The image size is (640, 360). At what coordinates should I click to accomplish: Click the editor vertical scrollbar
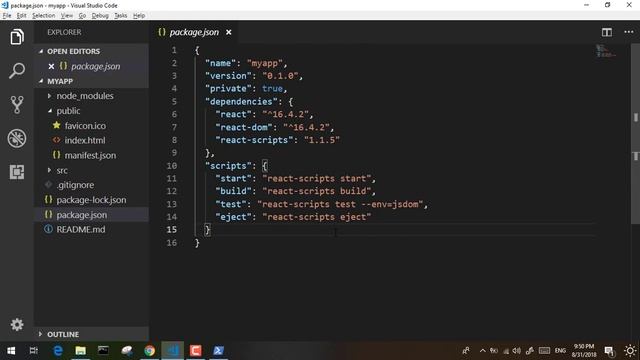(636, 135)
